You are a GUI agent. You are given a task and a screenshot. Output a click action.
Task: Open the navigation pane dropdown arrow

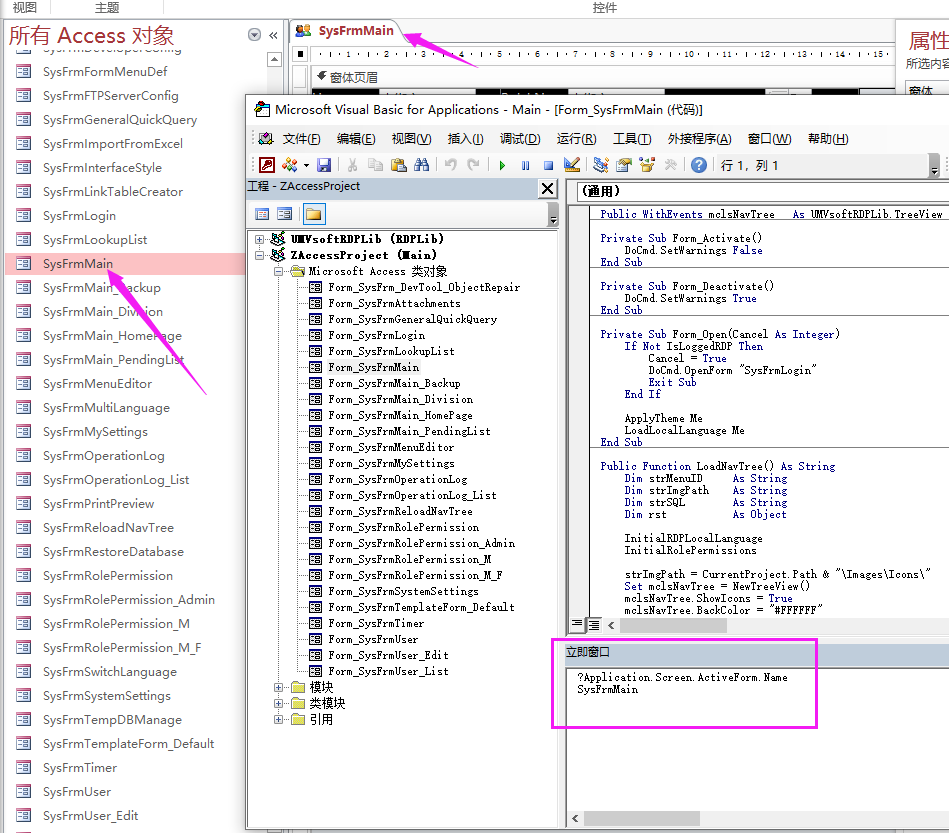pyautogui.click(x=254, y=35)
